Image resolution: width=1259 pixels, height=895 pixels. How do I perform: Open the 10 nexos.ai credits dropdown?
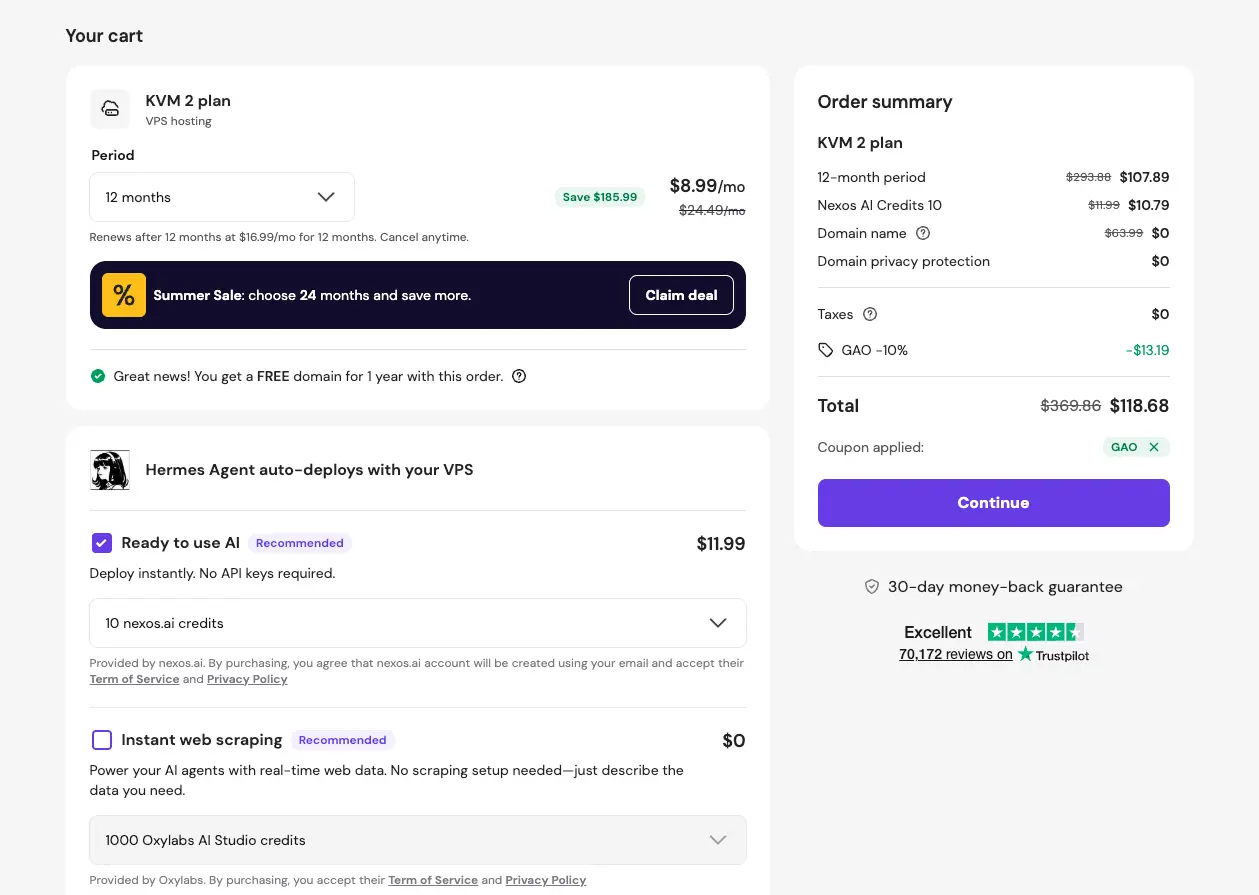click(x=418, y=623)
